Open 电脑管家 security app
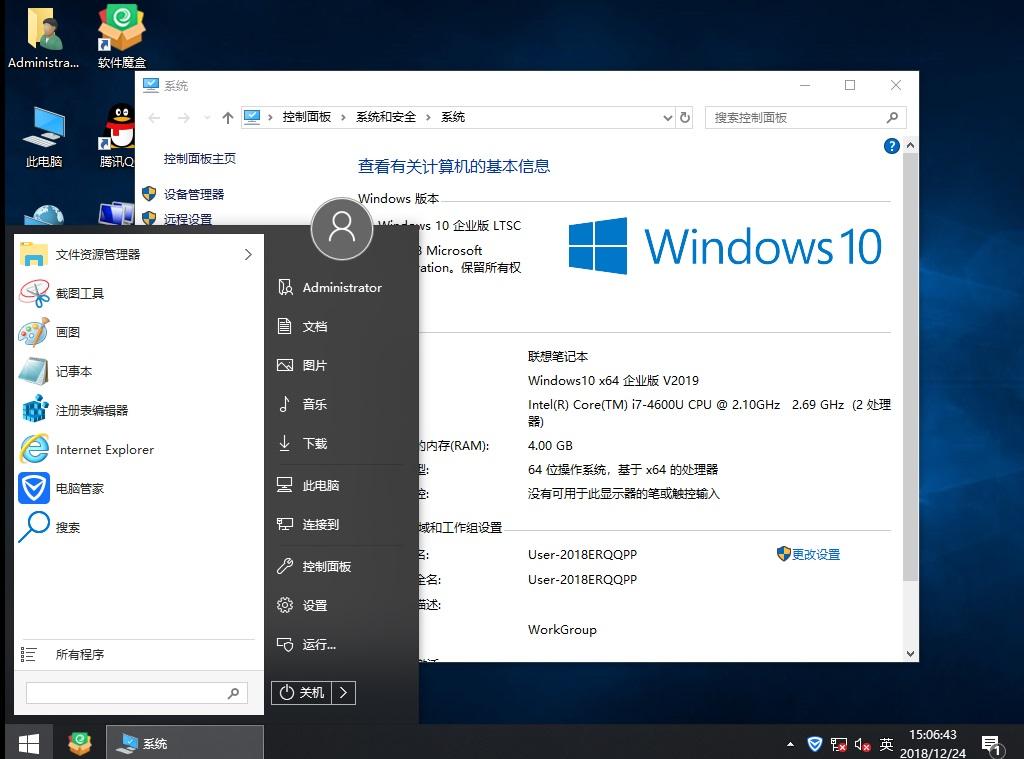Viewport: 1024px width, 759px height. tap(79, 488)
